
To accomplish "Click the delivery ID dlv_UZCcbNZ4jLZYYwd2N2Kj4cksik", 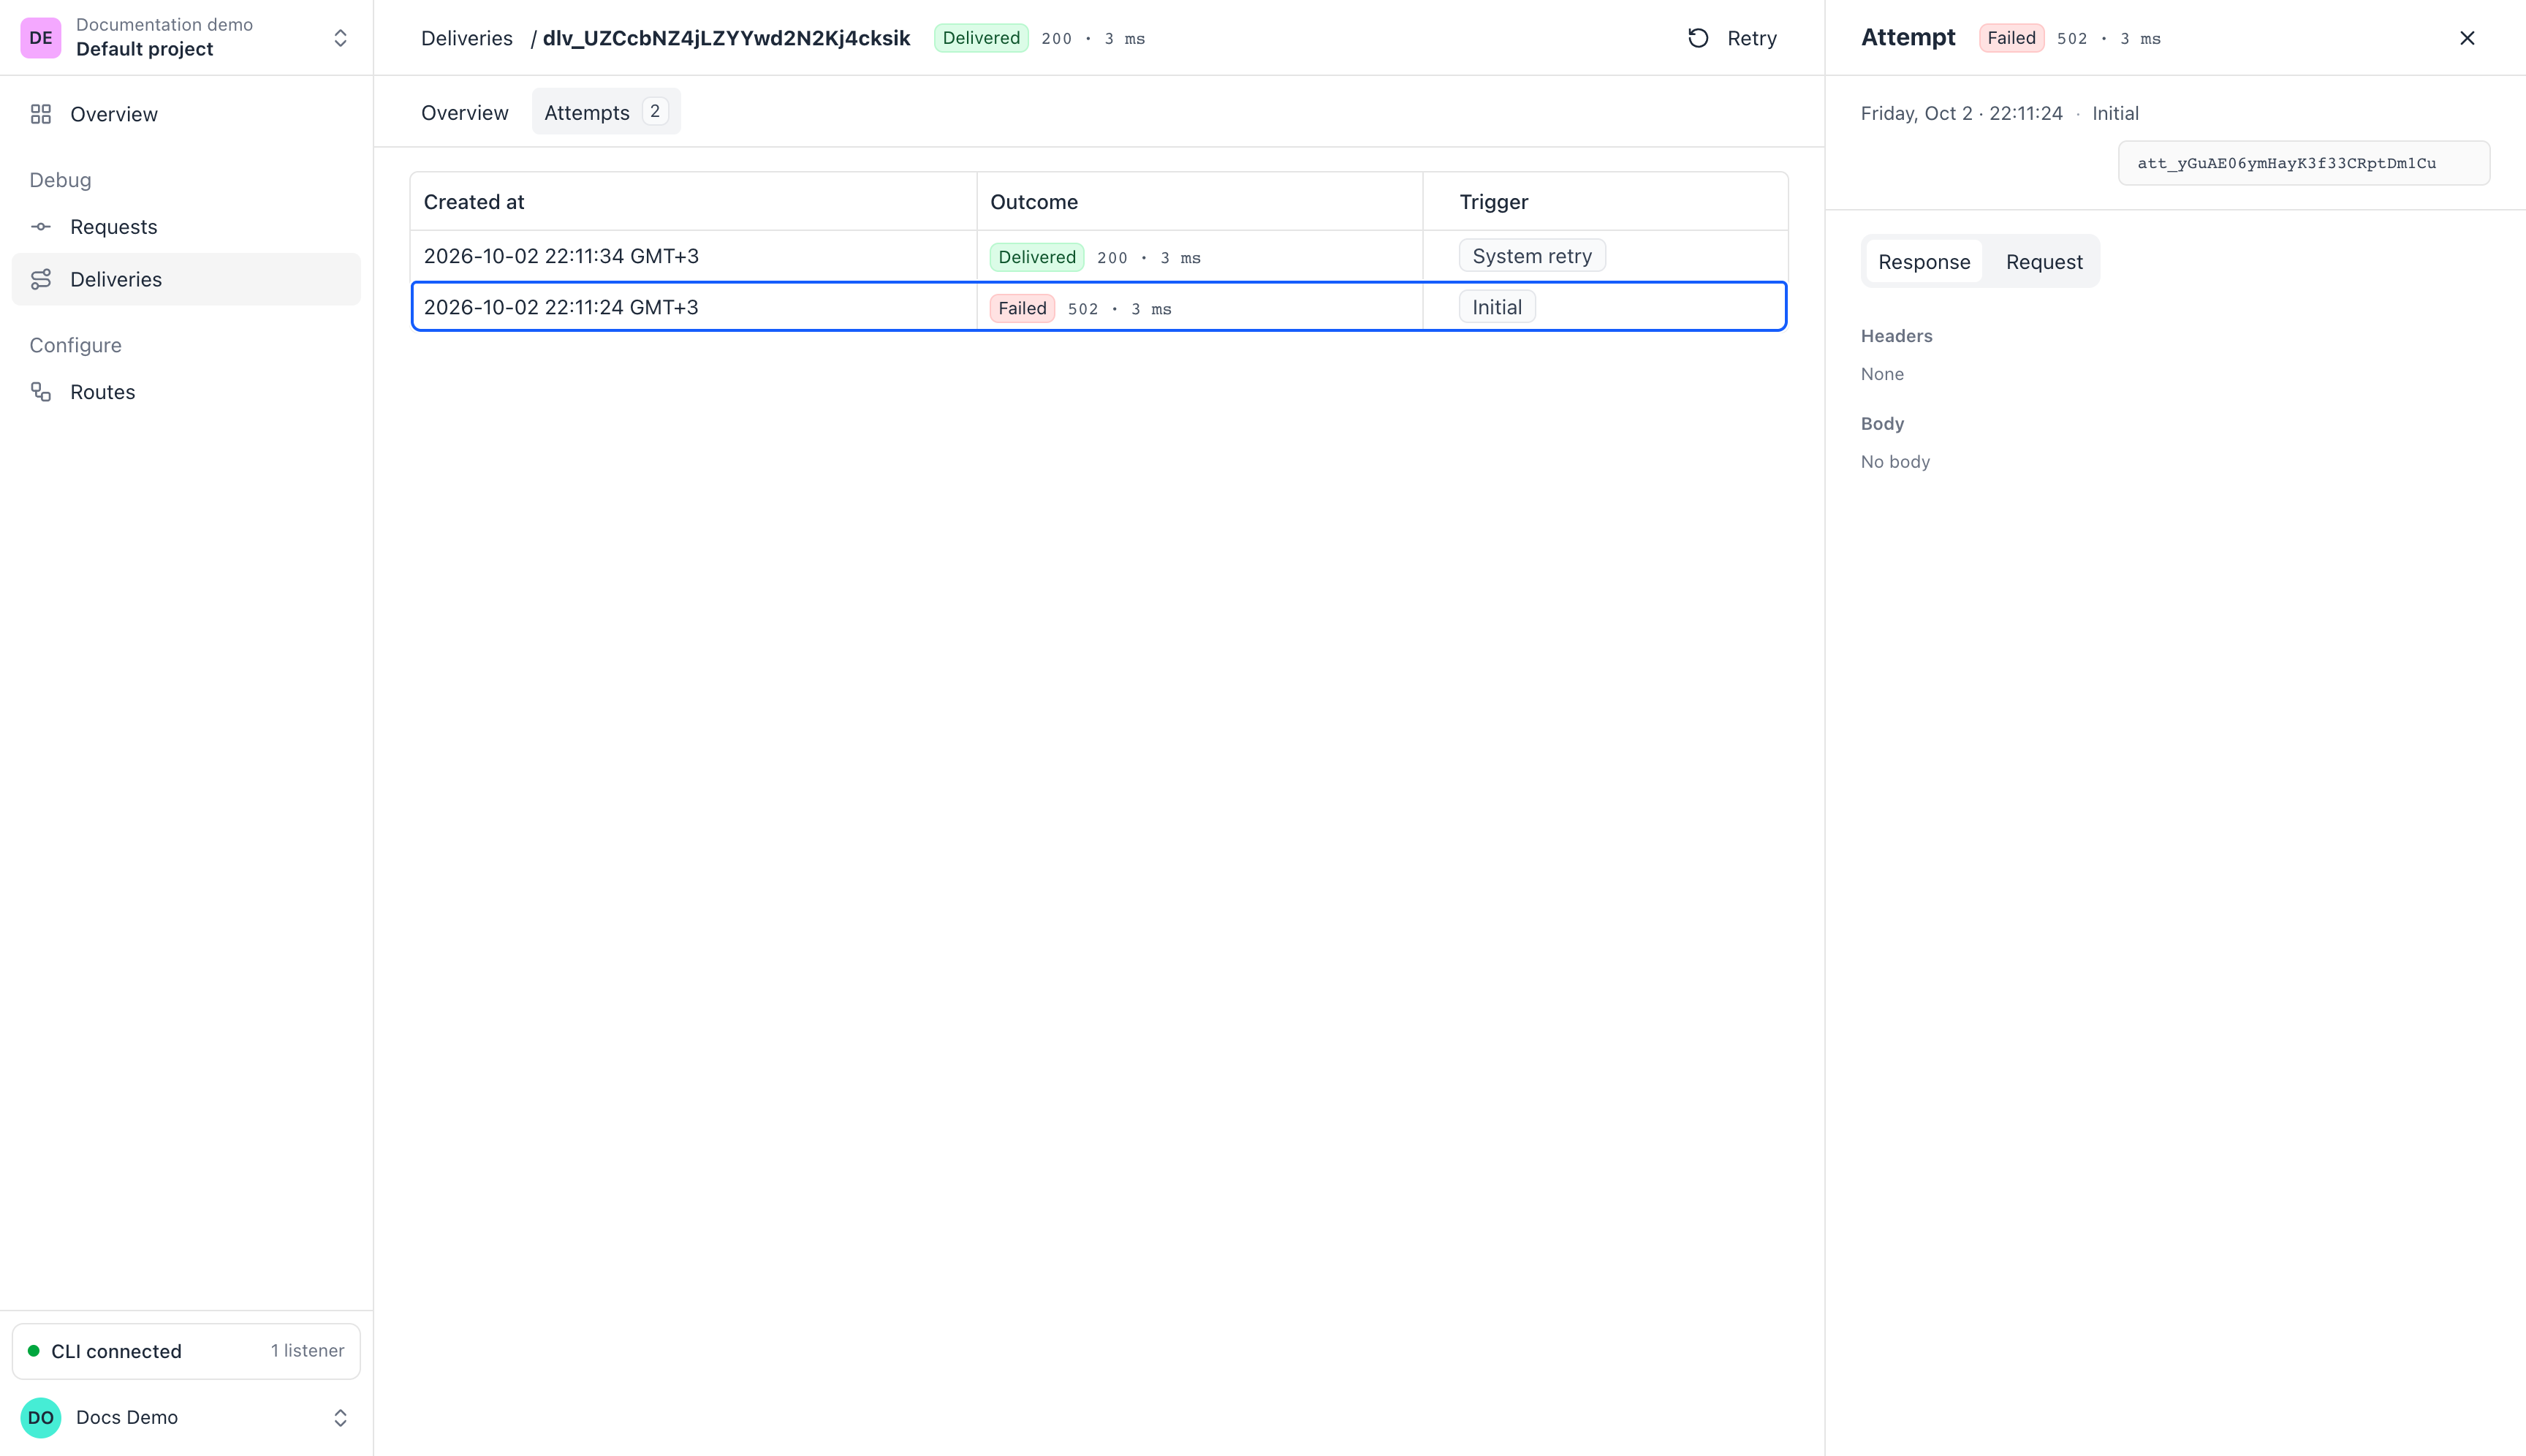I will (726, 38).
